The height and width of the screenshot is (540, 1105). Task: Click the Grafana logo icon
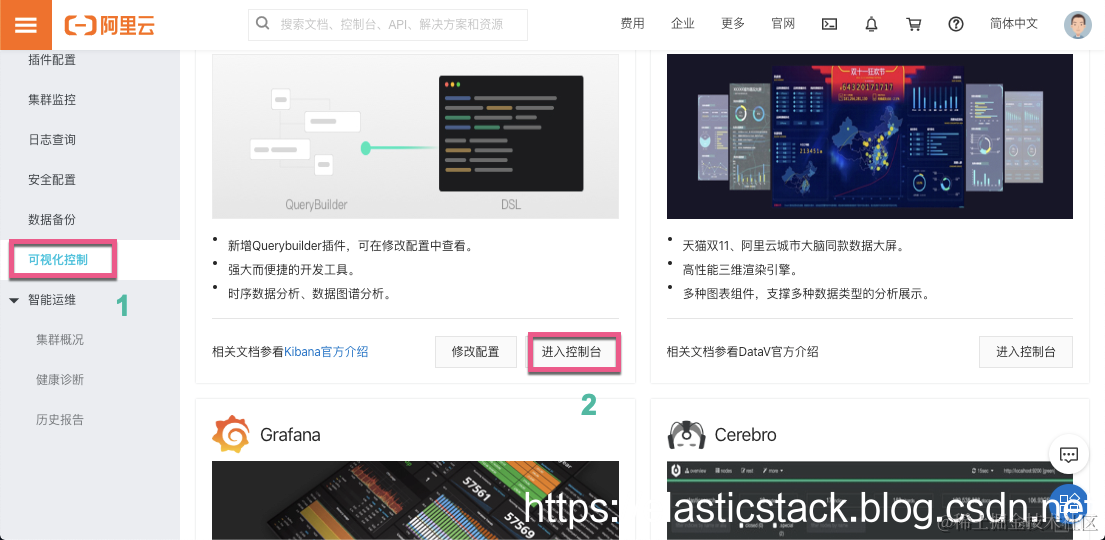point(230,434)
